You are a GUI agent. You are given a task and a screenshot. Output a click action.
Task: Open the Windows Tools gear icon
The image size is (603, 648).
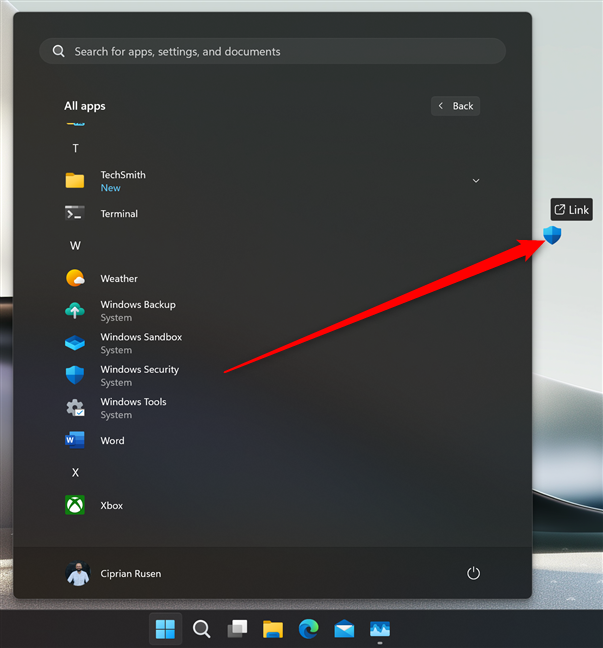click(x=75, y=408)
